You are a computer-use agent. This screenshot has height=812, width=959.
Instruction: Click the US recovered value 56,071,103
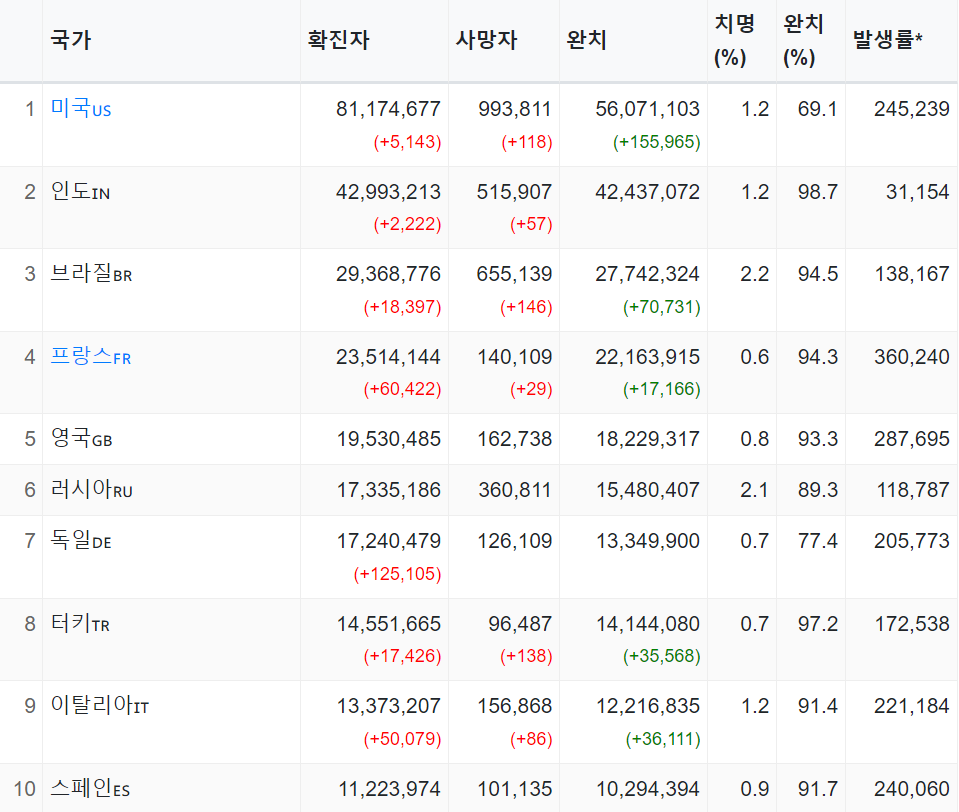coord(648,109)
